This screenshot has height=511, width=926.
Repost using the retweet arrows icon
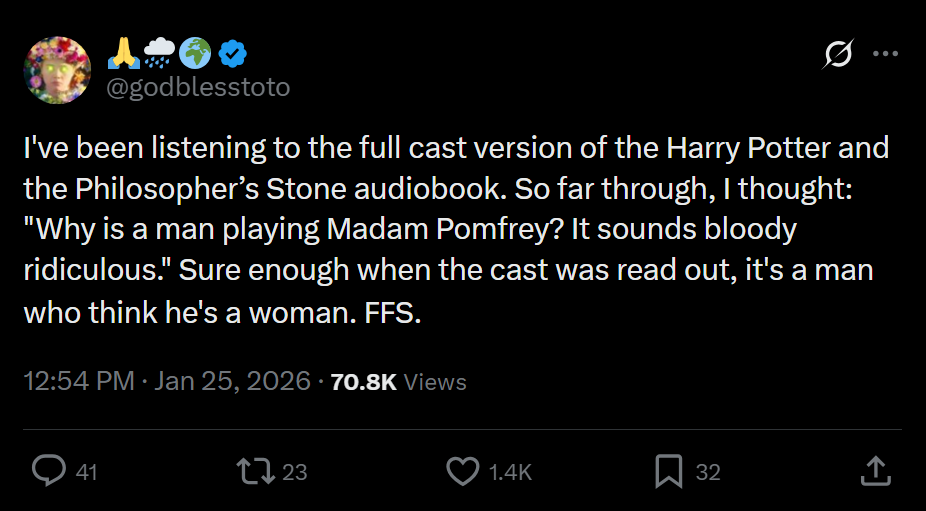tap(255, 471)
